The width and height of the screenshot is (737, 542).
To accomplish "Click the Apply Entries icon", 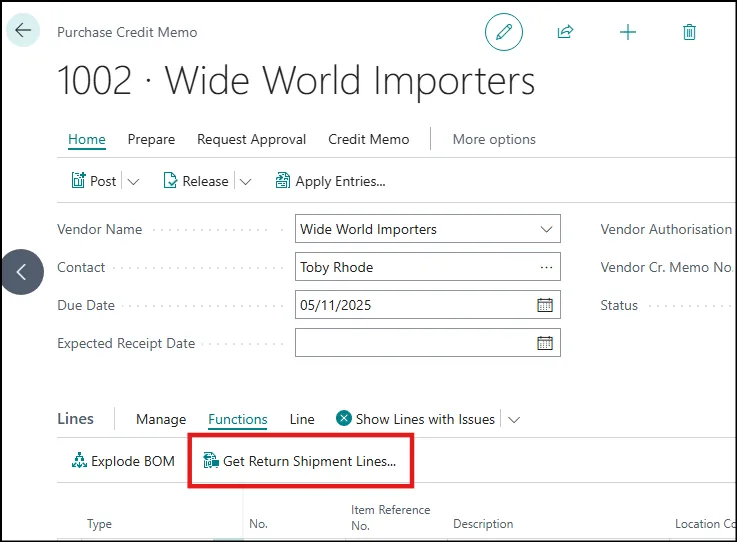I will [282, 181].
